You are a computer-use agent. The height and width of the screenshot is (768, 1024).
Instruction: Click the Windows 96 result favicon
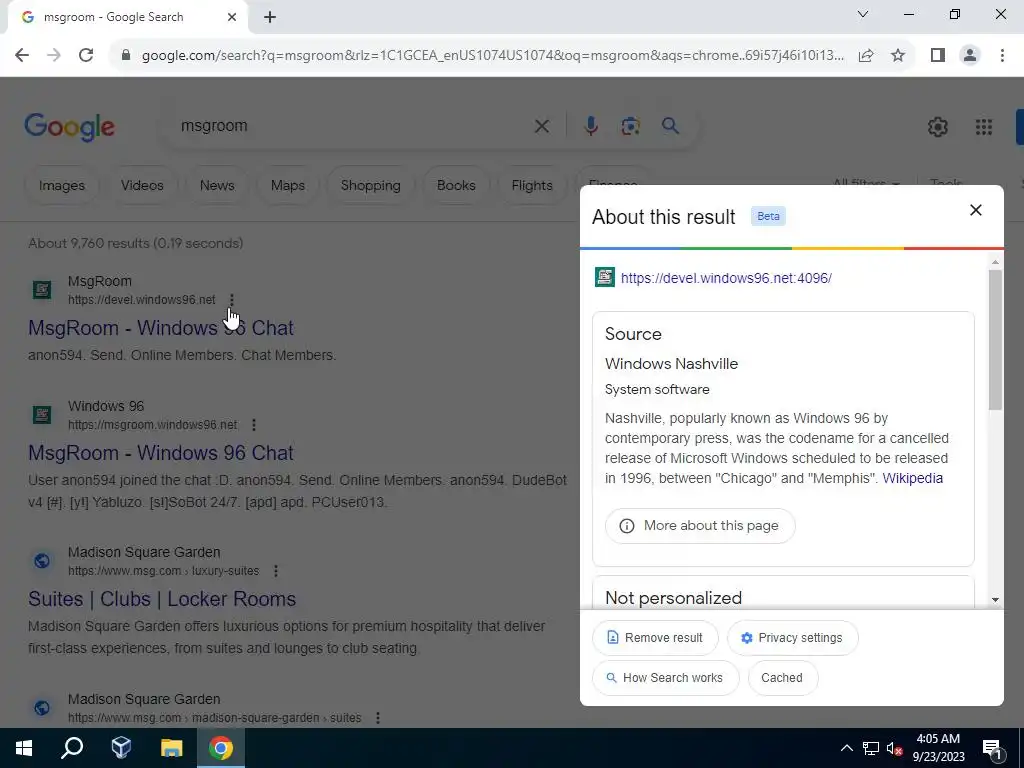coord(42,415)
